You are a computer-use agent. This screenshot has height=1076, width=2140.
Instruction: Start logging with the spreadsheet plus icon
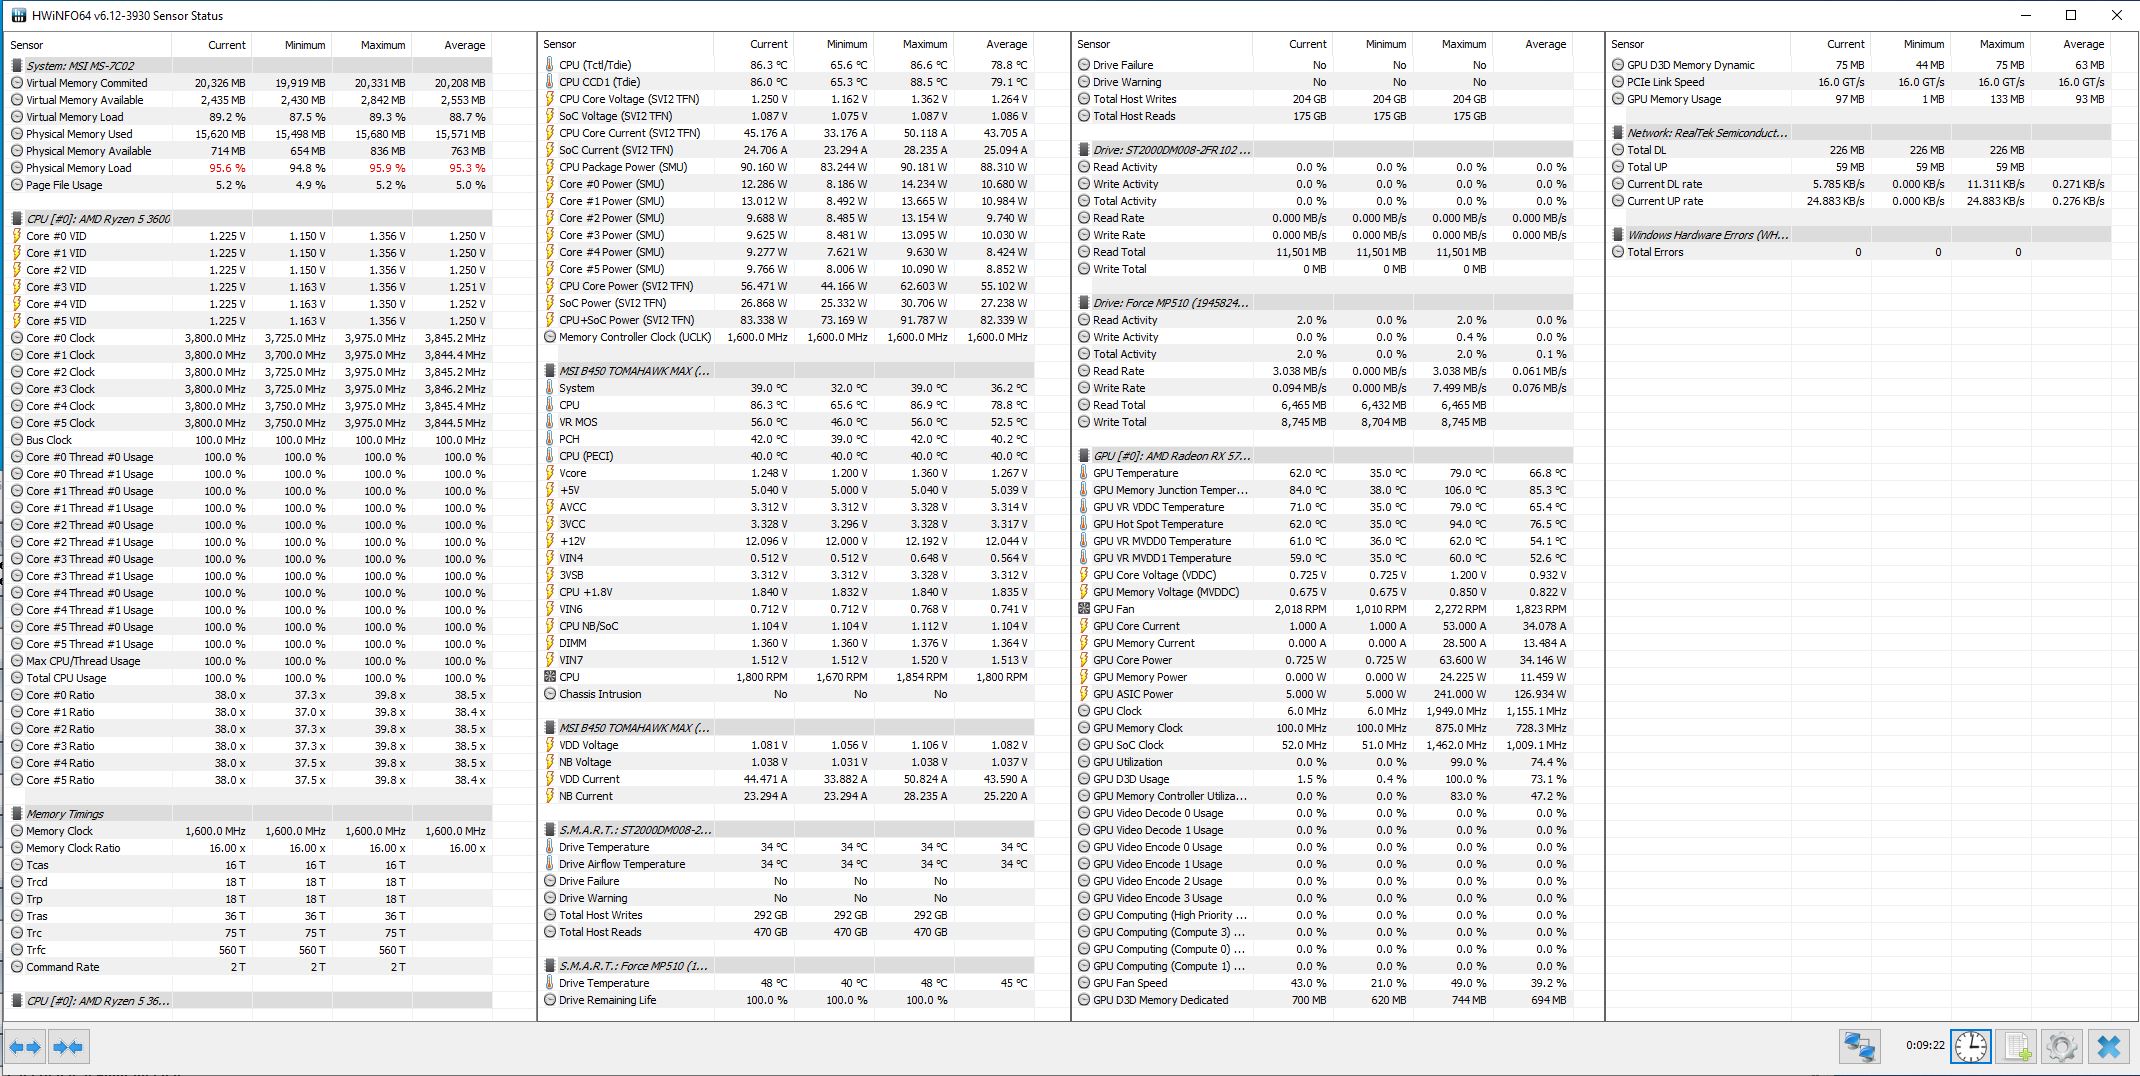tap(2017, 1047)
